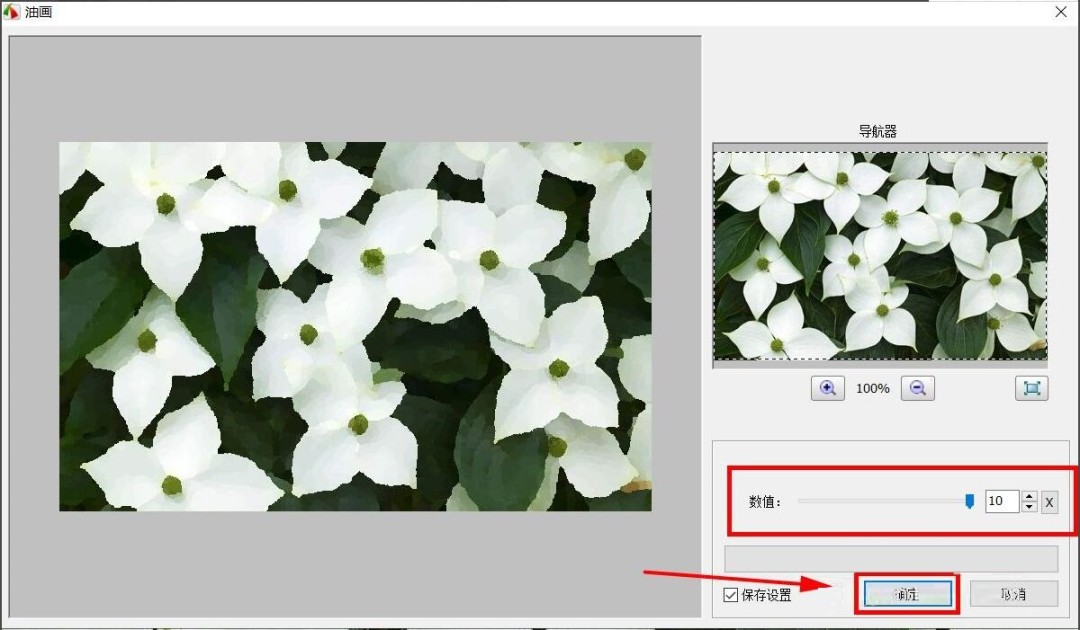Zoom out the navigator preview

click(x=917, y=388)
